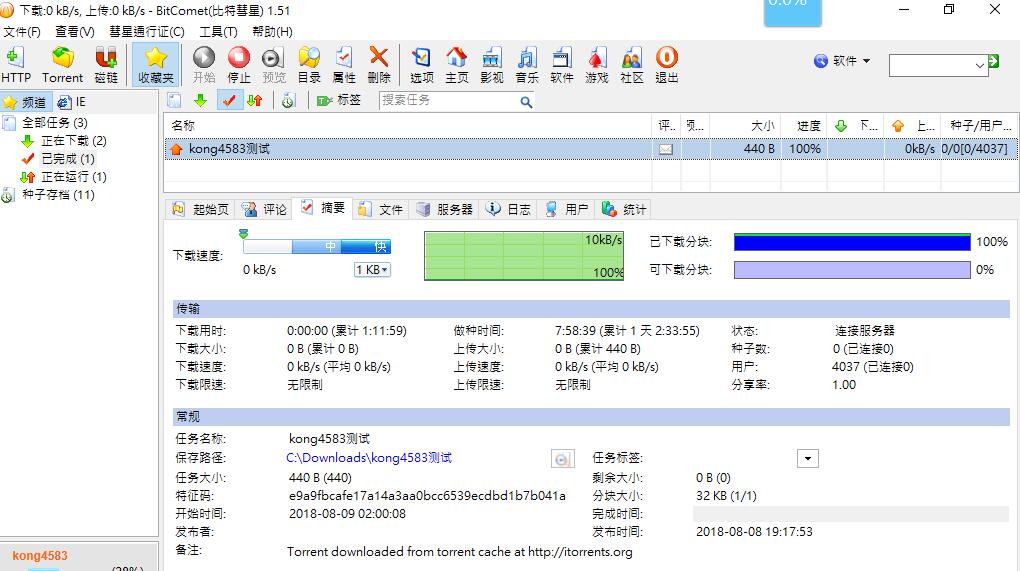Open the 起始页 detail tab

pyautogui.click(x=200, y=209)
